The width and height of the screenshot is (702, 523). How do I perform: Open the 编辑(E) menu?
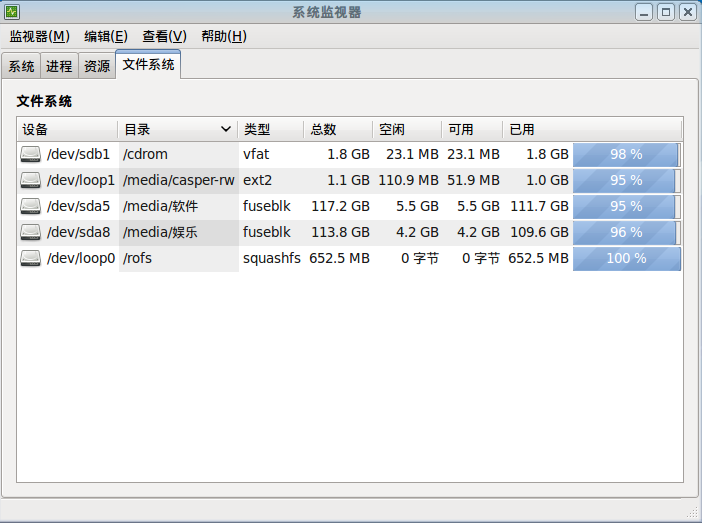tap(106, 36)
